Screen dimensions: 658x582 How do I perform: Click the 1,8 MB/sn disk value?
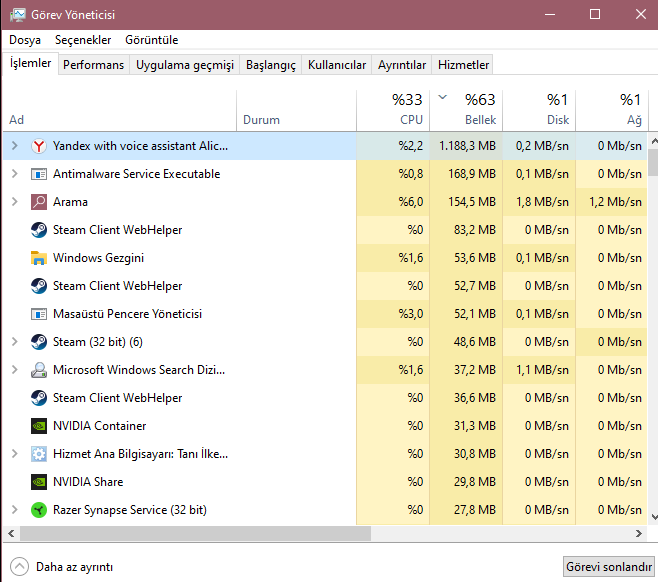542,202
